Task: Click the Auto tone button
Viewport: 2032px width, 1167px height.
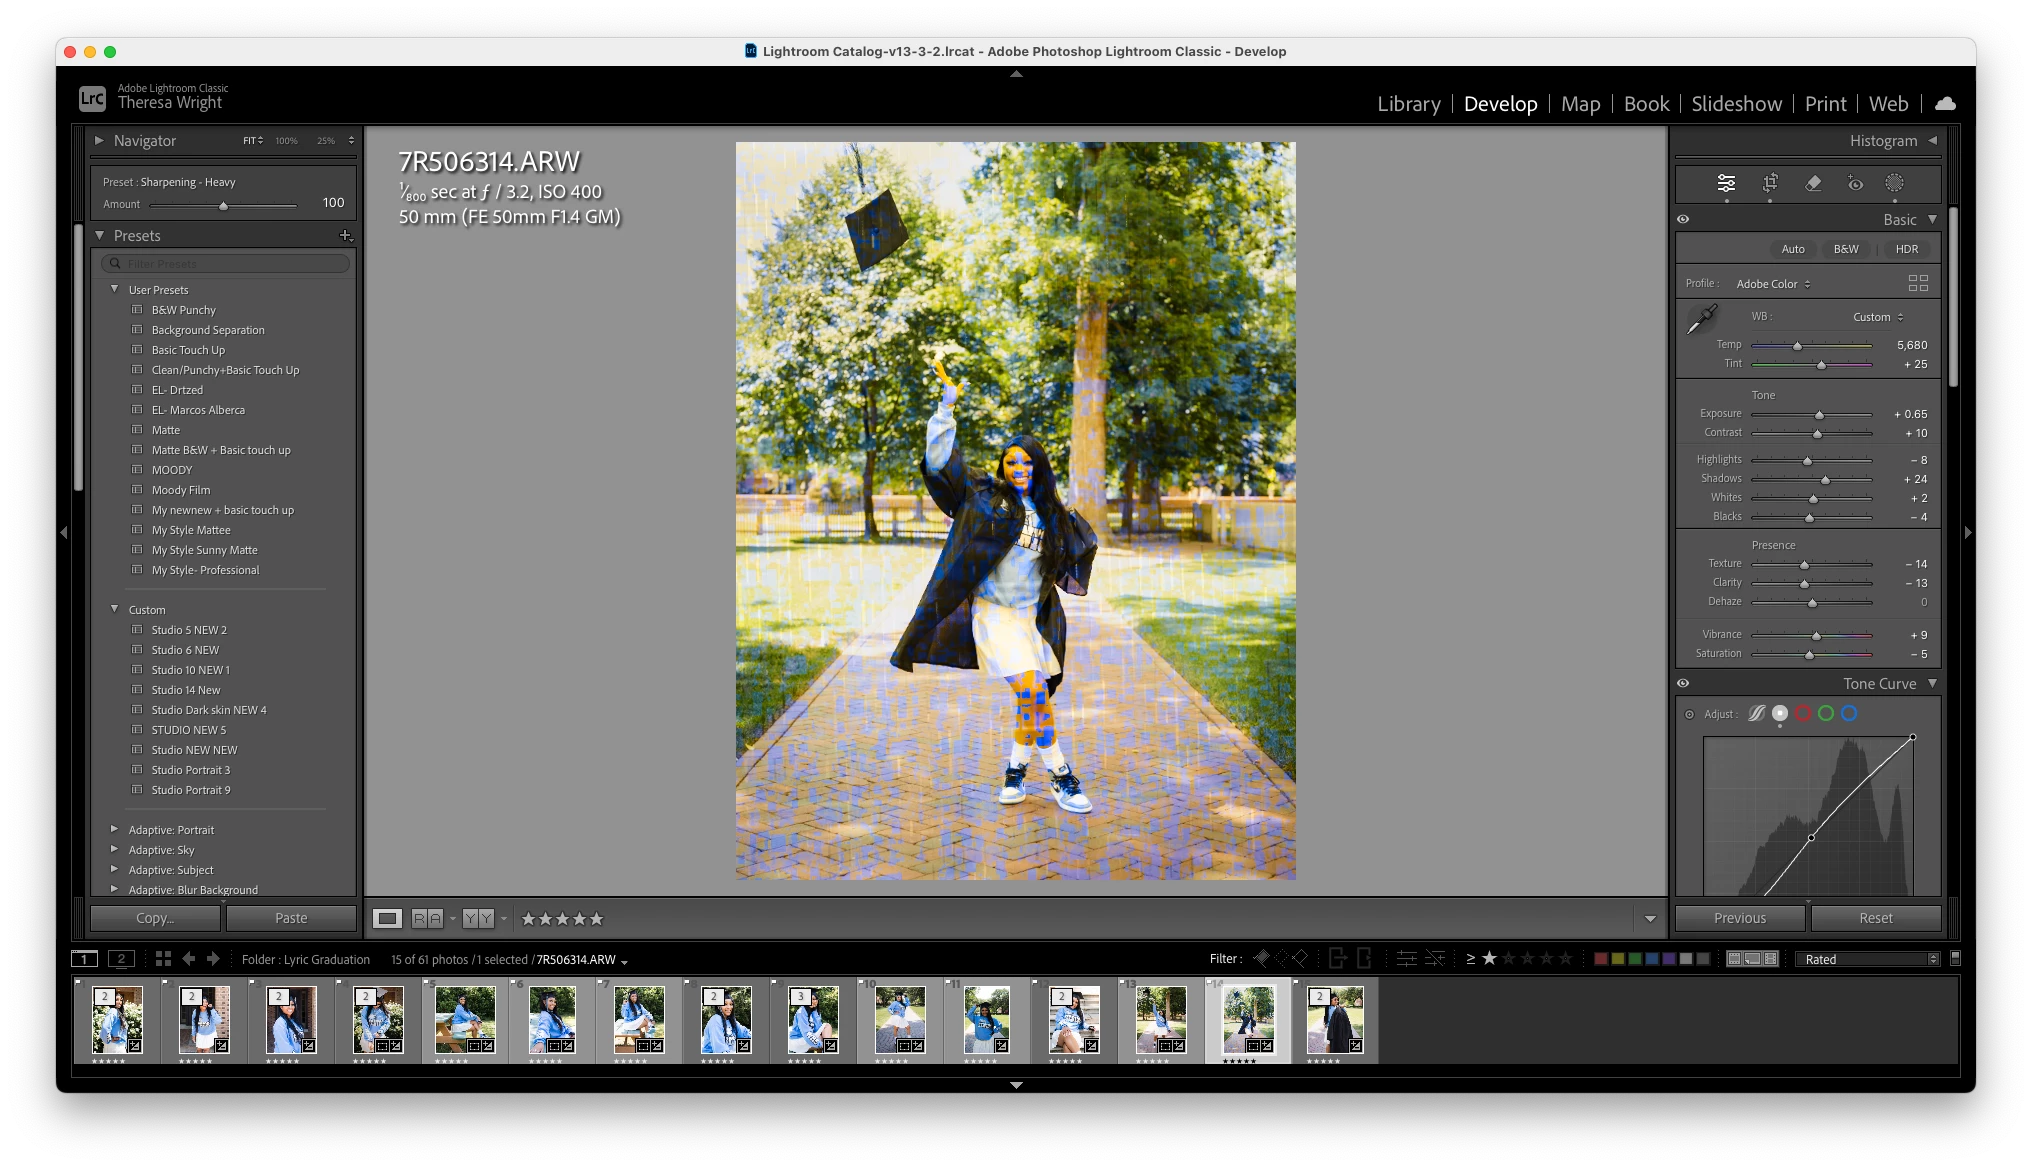Action: 1793,249
